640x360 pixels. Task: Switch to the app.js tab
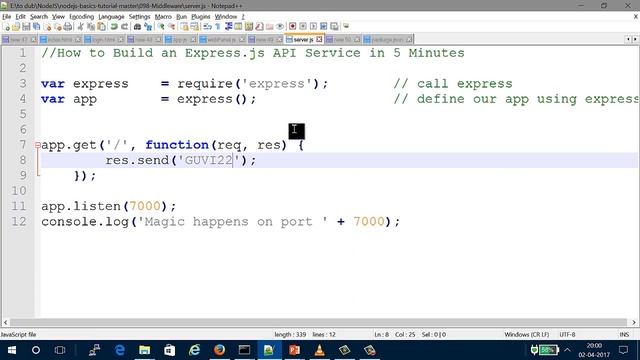(x=180, y=40)
